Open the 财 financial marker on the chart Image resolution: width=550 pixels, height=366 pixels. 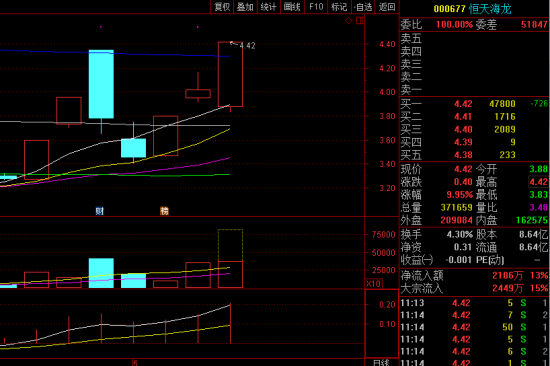100,211
